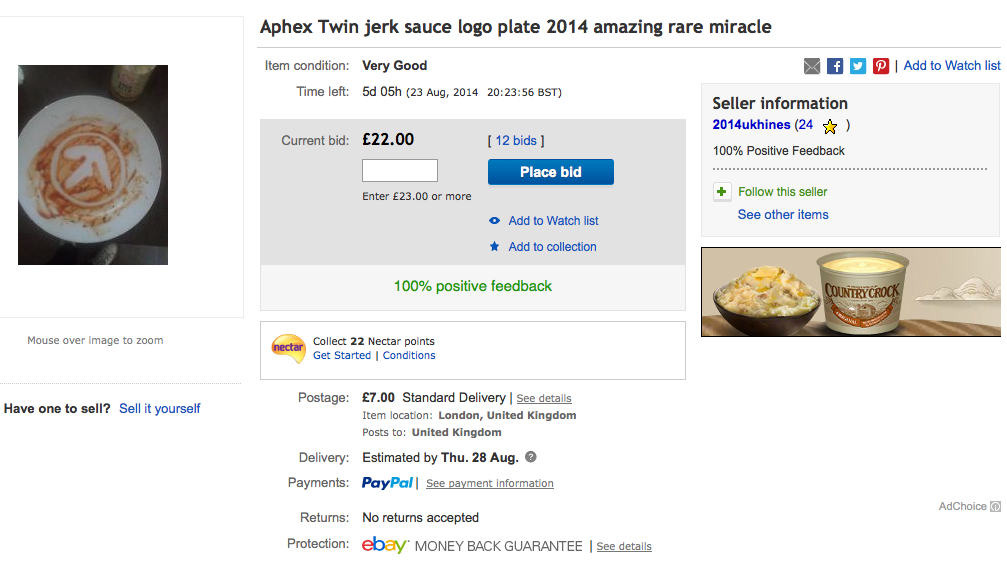
Task: Click See other items link
Action: (x=783, y=215)
